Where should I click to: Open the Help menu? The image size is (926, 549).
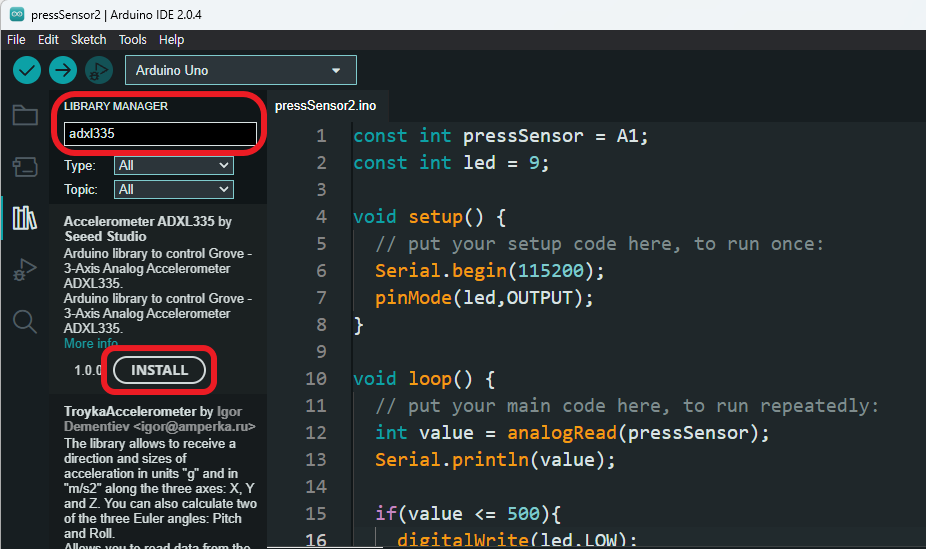171,40
